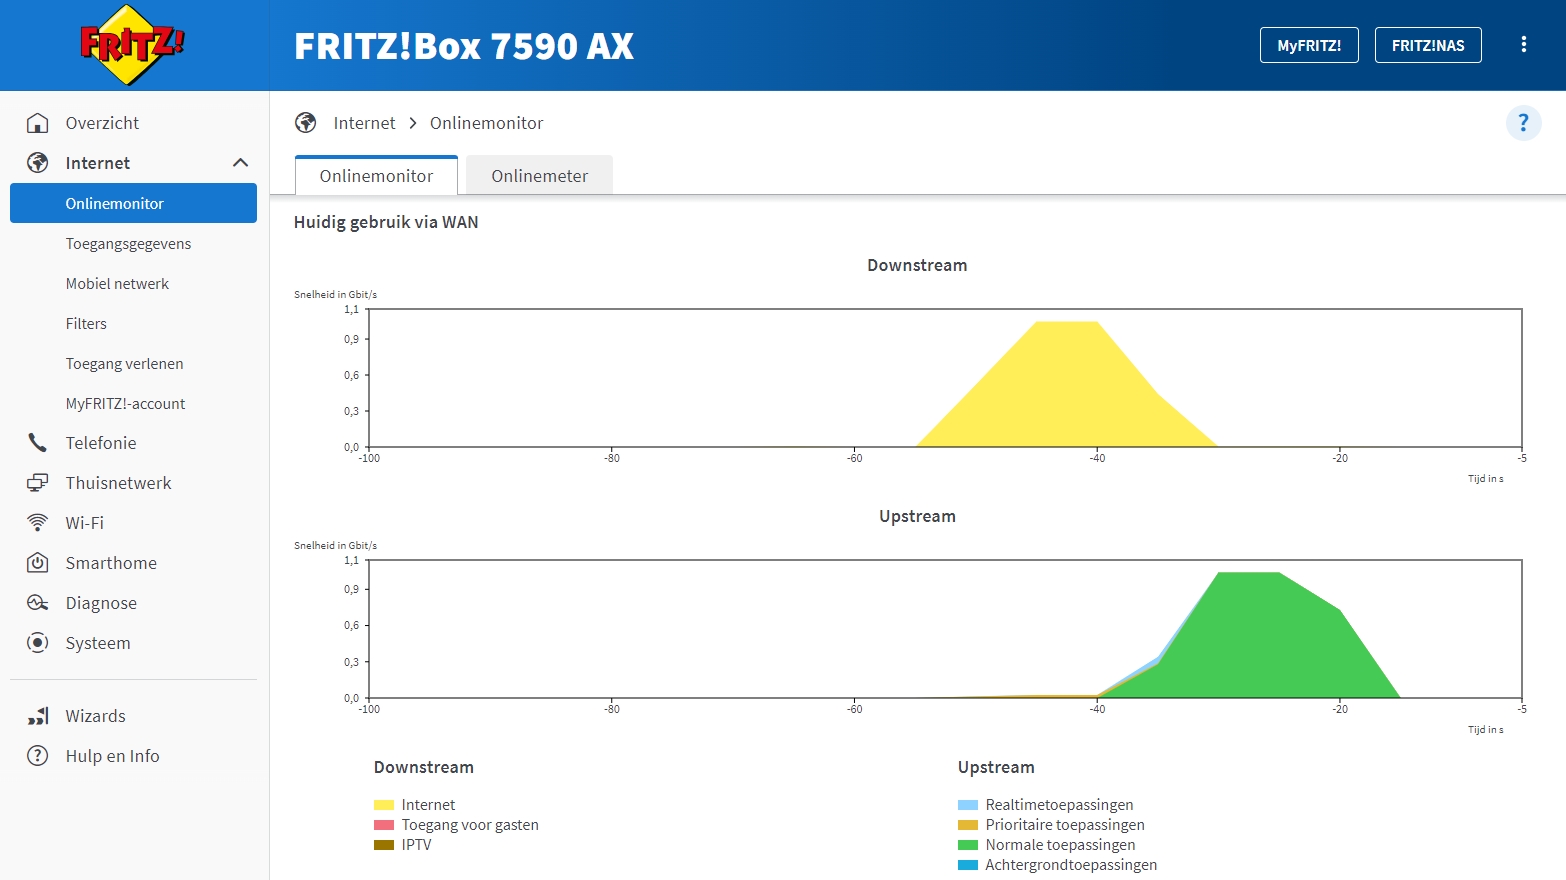Go to Toegangsgegevens in the sidebar
Viewport: 1566px width, 880px height.
(x=128, y=244)
